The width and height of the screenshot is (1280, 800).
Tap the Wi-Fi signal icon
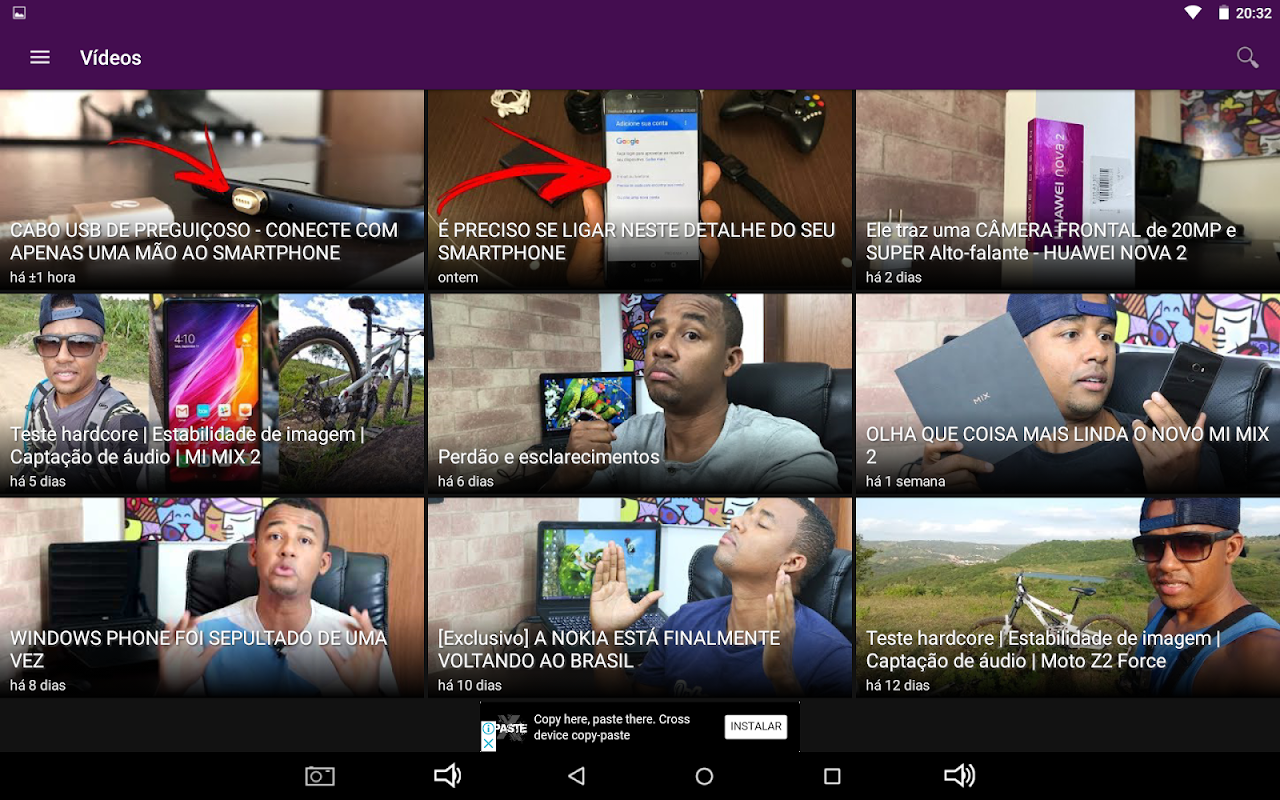click(x=1192, y=13)
